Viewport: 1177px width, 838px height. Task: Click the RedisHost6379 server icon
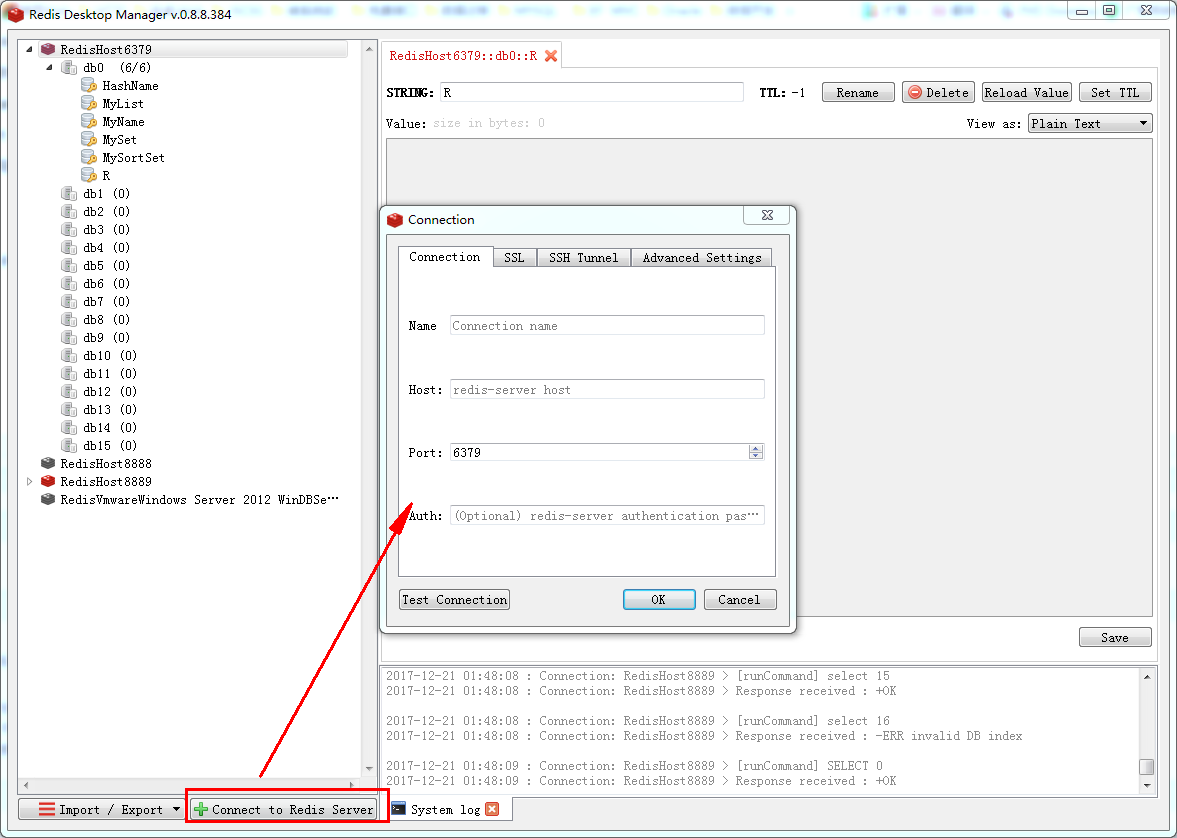click(x=48, y=50)
